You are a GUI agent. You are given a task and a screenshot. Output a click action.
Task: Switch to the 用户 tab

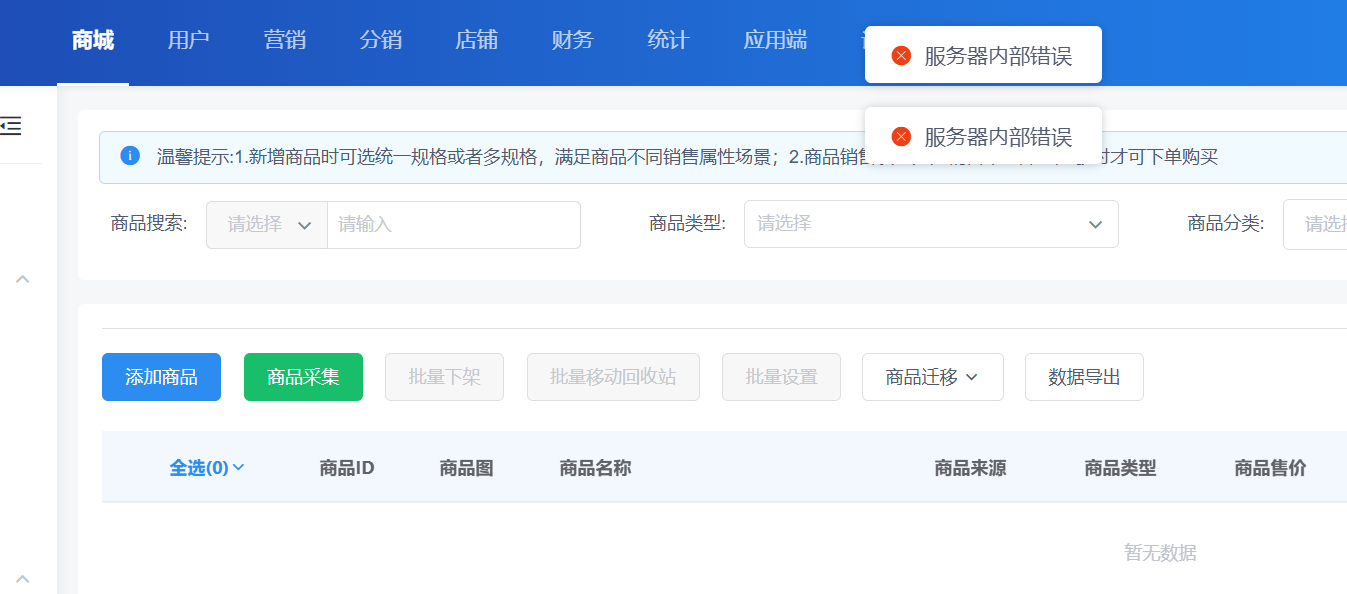[x=188, y=40]
